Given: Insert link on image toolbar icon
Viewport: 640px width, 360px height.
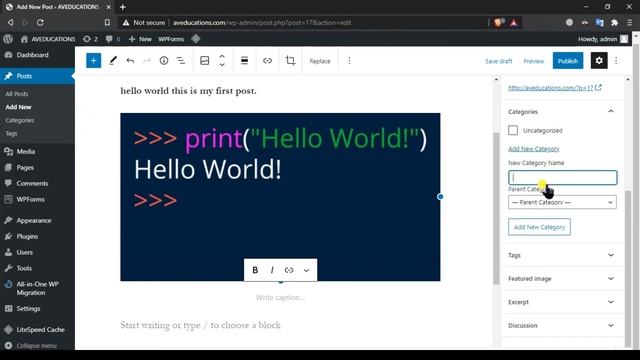Looking at the screenshot, I should tap(267, 61).
